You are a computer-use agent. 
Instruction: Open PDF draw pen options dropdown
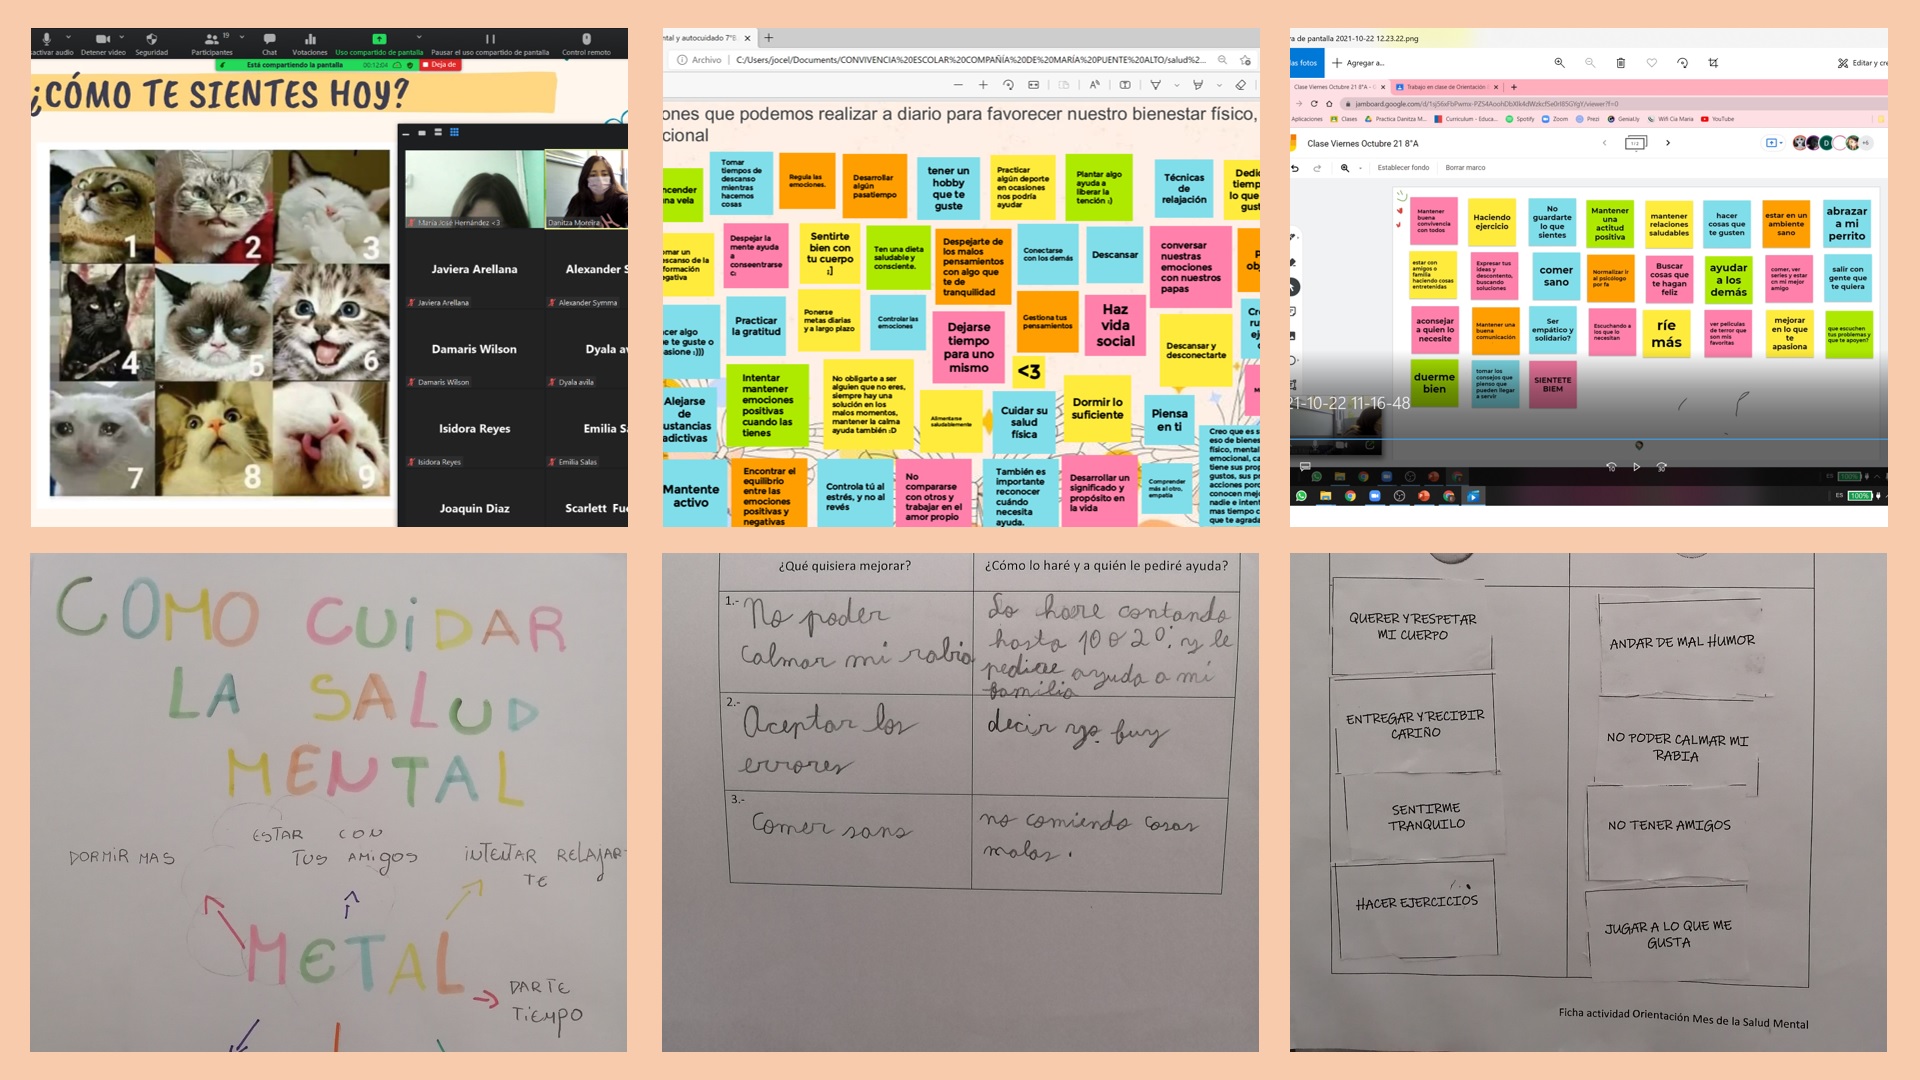[1176, 85]
